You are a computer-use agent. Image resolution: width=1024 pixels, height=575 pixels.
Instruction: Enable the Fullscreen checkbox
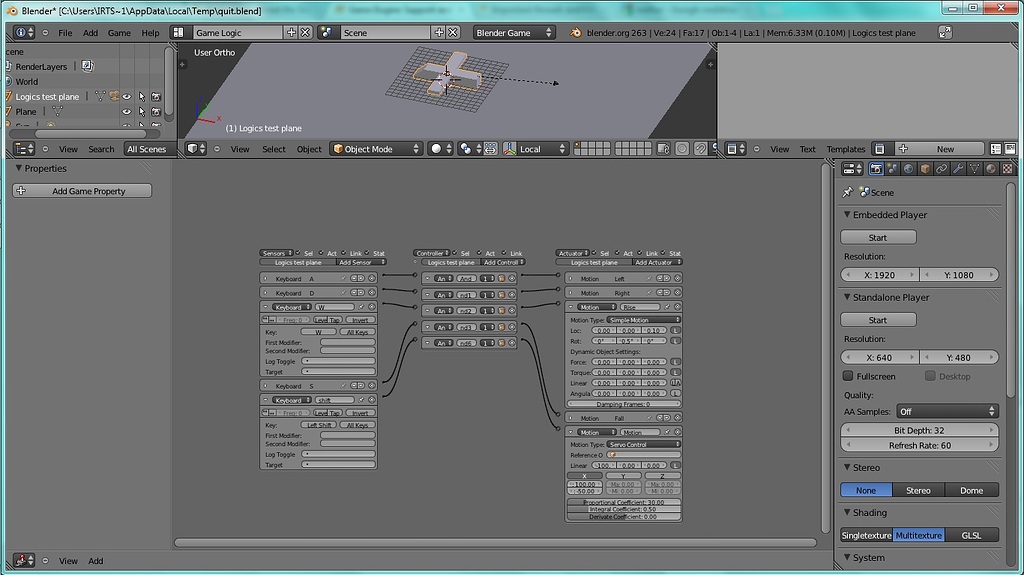tap(848, 376)
